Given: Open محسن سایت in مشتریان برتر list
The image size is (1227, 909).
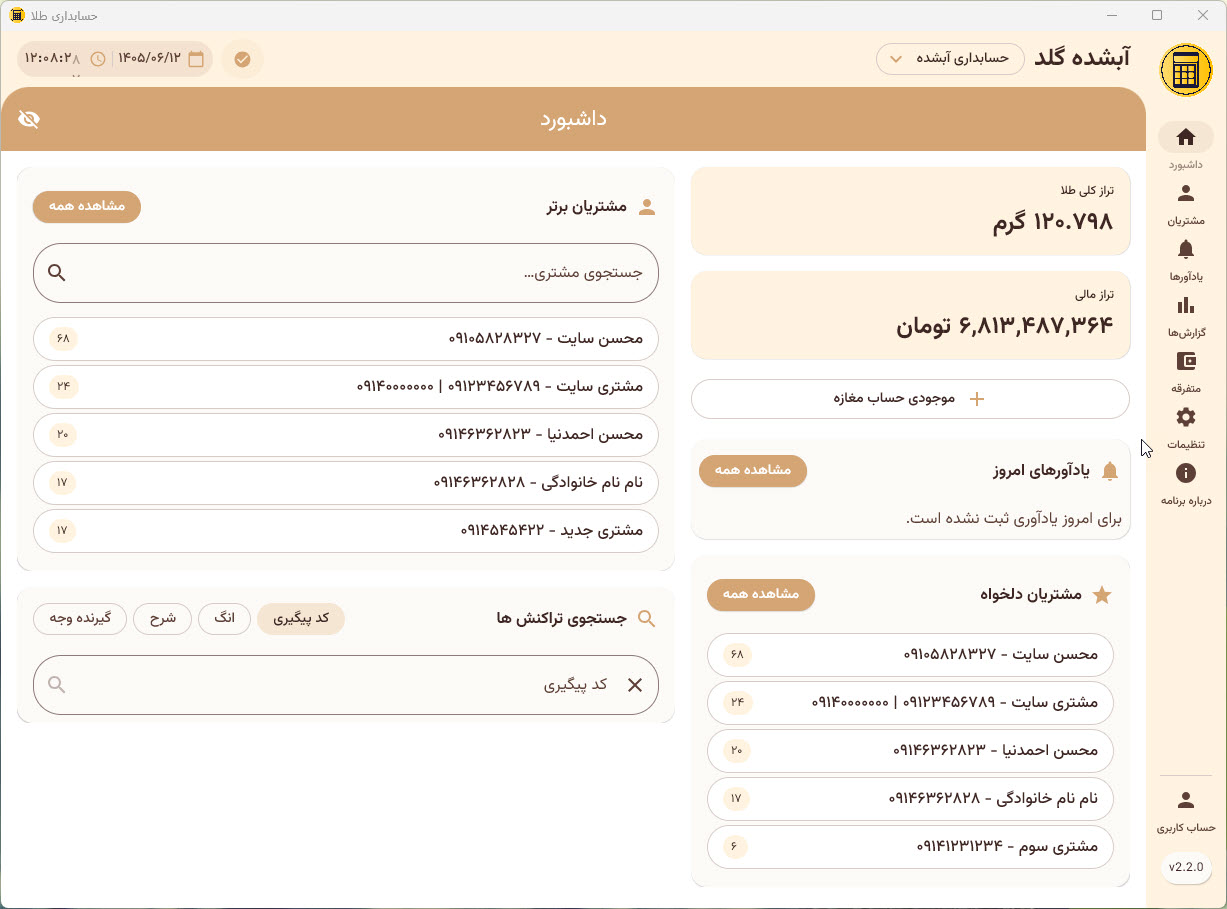Looking at the screenshot, I should click(346, 339).
